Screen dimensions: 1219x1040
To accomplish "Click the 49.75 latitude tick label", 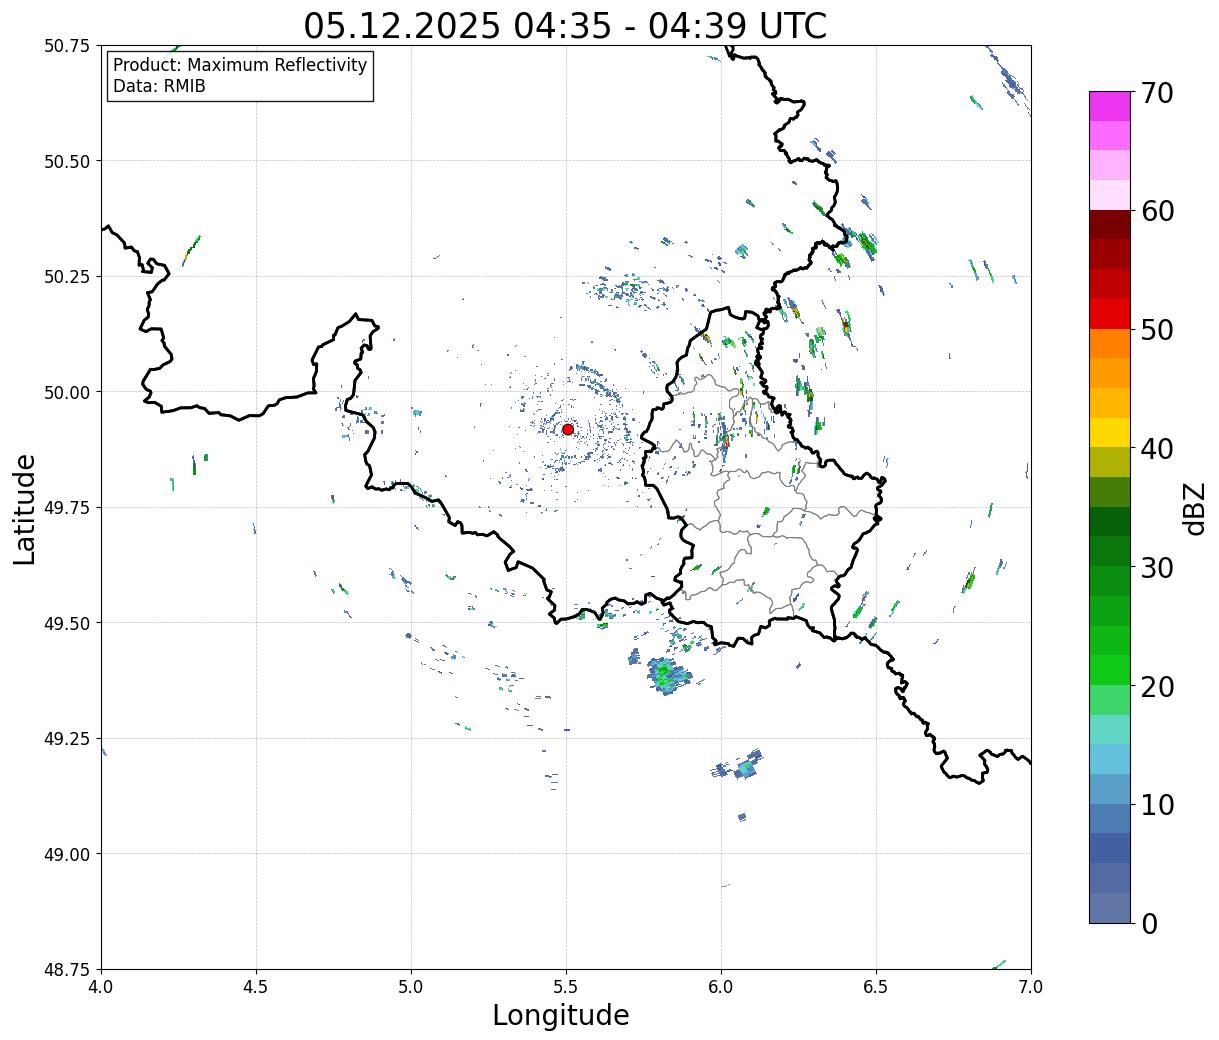I will pyautogui.click(x=67, y=508).
